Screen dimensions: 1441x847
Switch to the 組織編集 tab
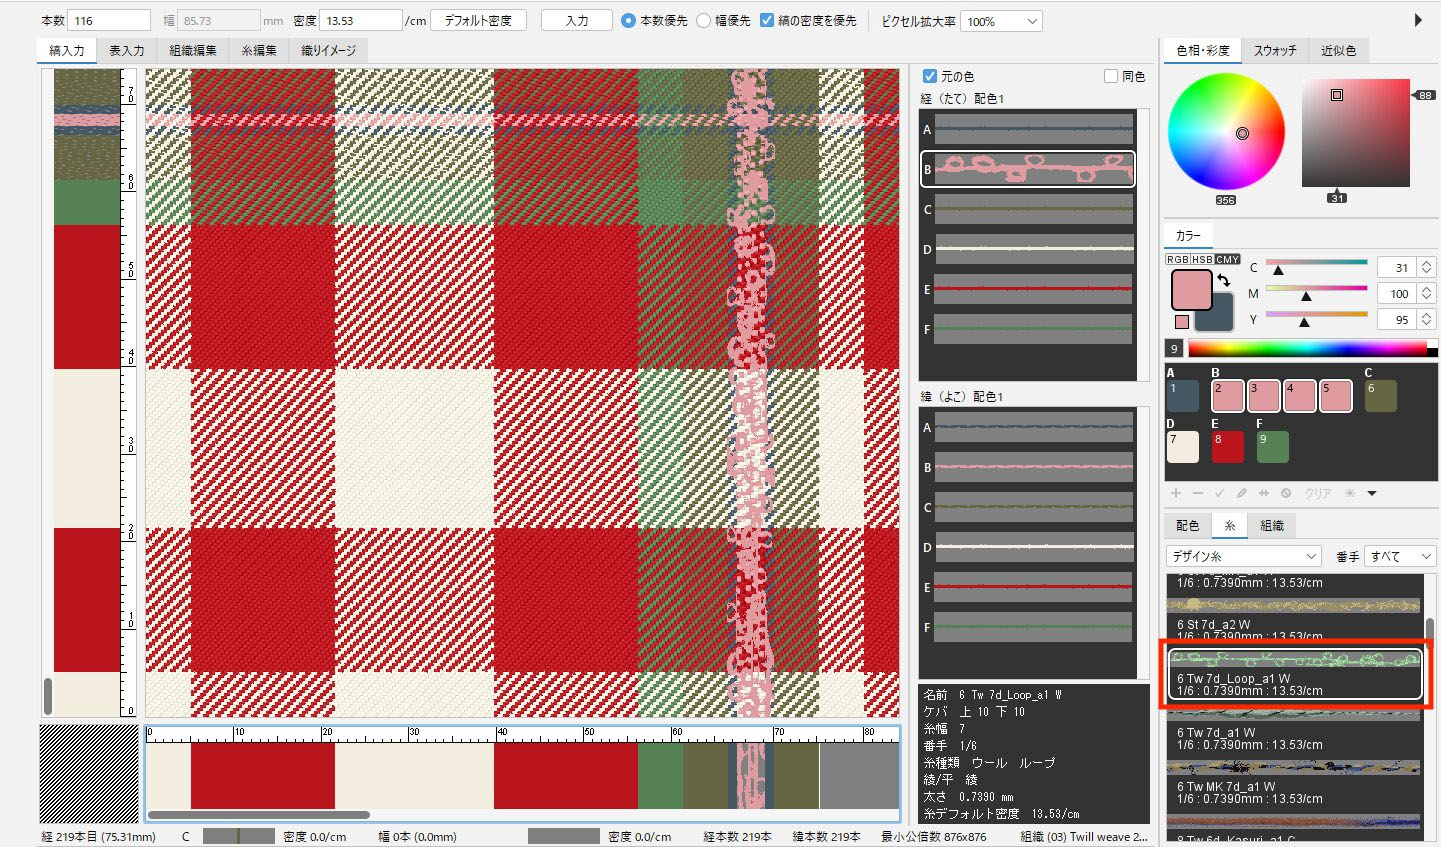[x=193, y=50]
